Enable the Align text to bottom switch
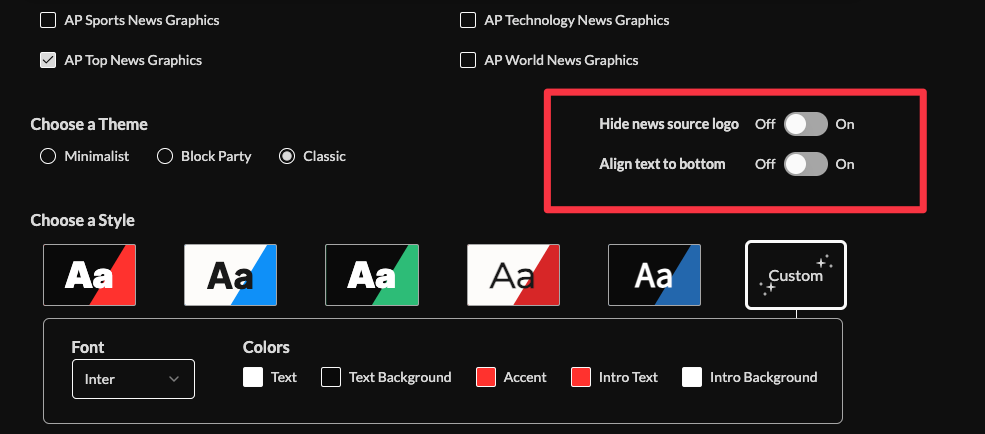The height and width of the screenshot is (434, 985). click(x=805, y=164)
